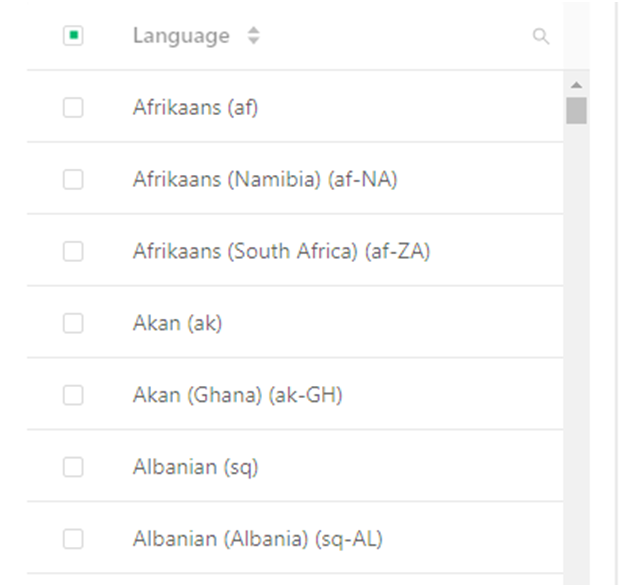Enable the Akan (ak) checkbox
This screenshot has height=587, width=634.
click(73, 323)
